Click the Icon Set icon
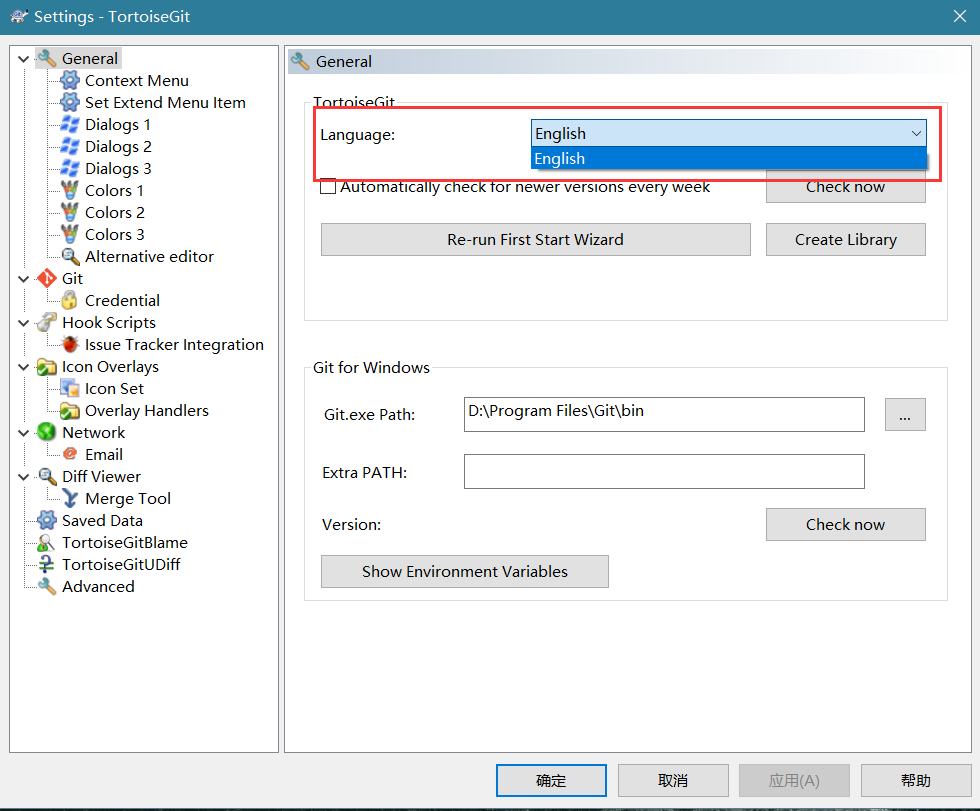 [70, 388]
